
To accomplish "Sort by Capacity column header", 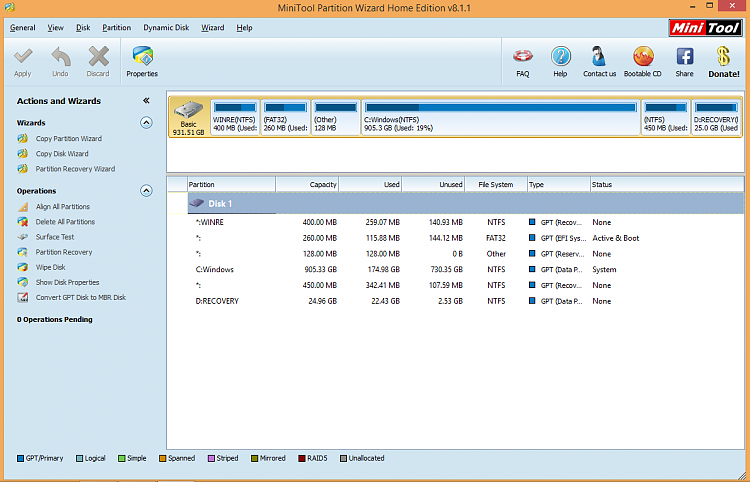I will pyautogui.click(x=307, y=185).
